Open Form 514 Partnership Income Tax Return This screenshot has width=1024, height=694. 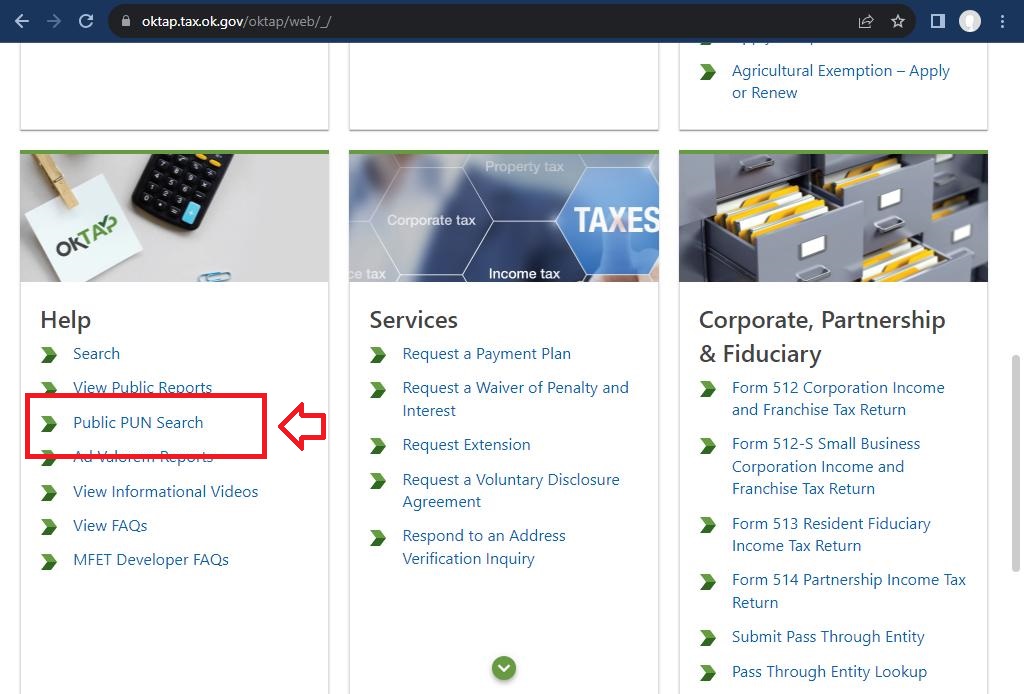(x=848, y=591)
